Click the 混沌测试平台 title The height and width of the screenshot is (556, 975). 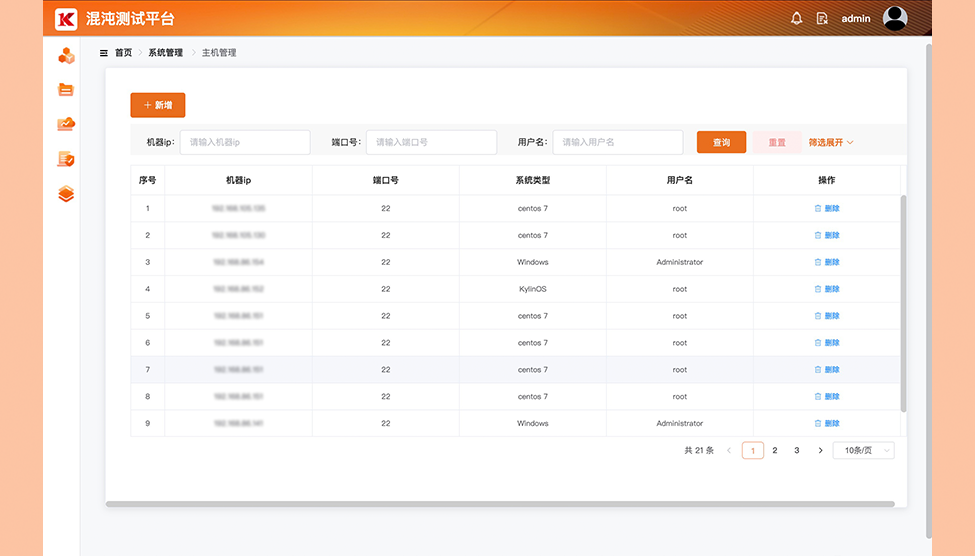(x=130, y=19)
